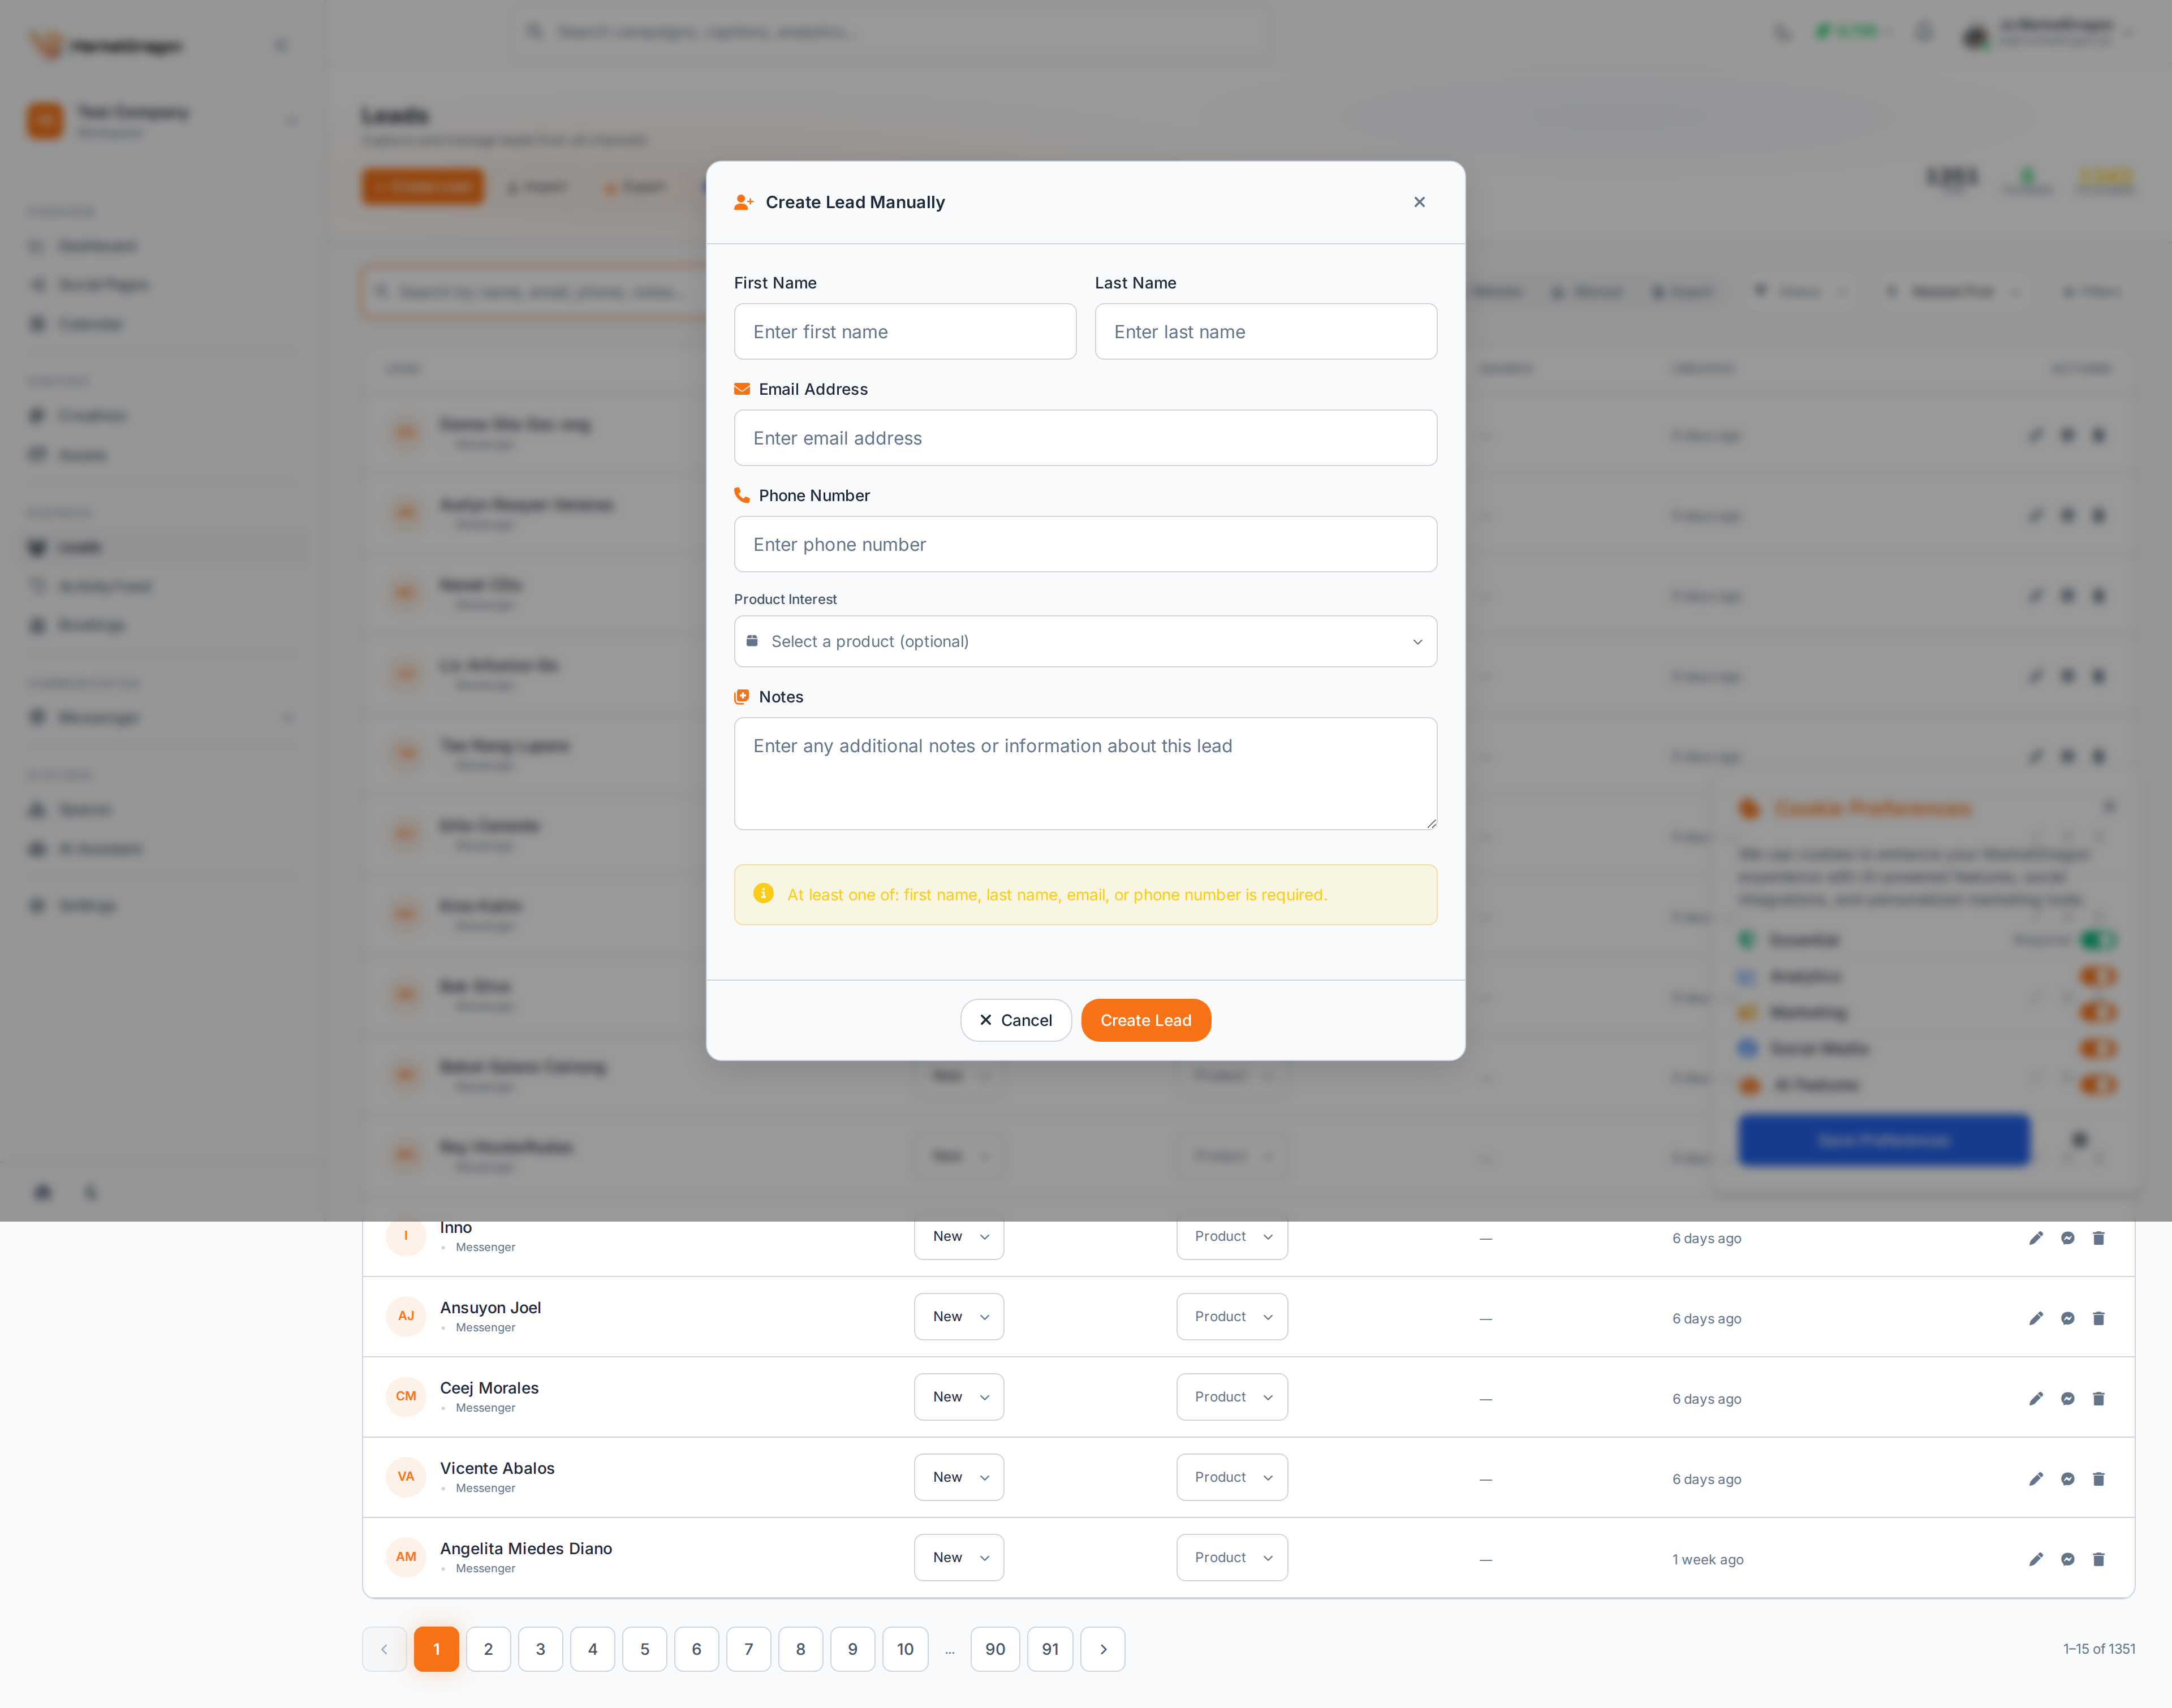Click the CM avatar for Ceej
Screen dimensions: 2172x1708
[x=406, y=1396]
